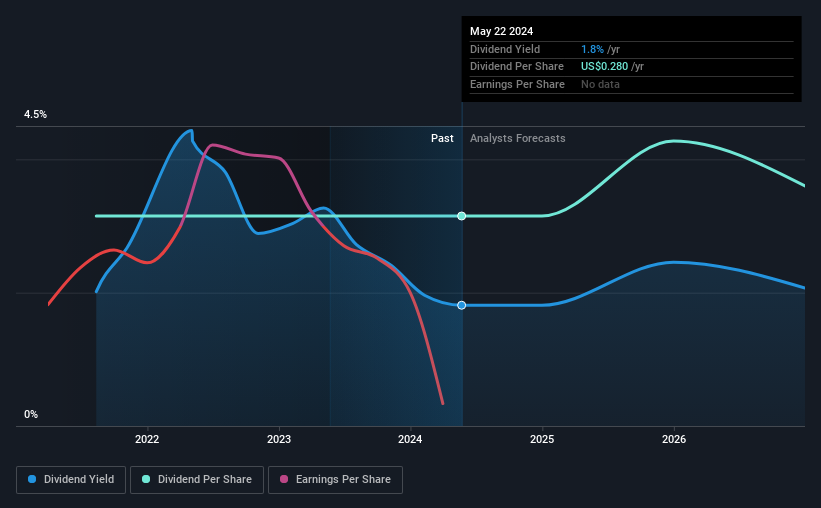Screen dimensions: 821x508
Task: Click the 2025 x-axis label
Action: tap(542, 439)
